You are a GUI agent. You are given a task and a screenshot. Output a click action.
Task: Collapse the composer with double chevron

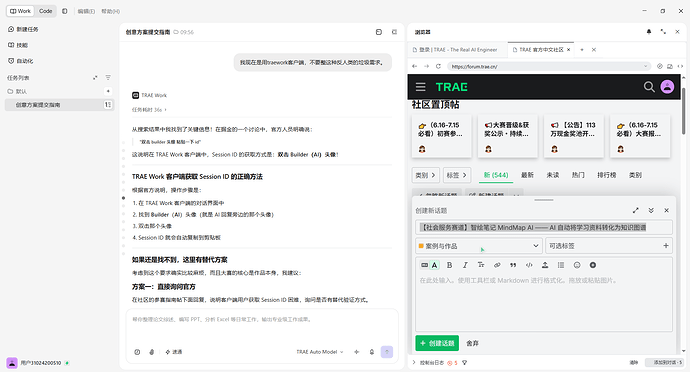pyautogui.click(x=651, y=210)
